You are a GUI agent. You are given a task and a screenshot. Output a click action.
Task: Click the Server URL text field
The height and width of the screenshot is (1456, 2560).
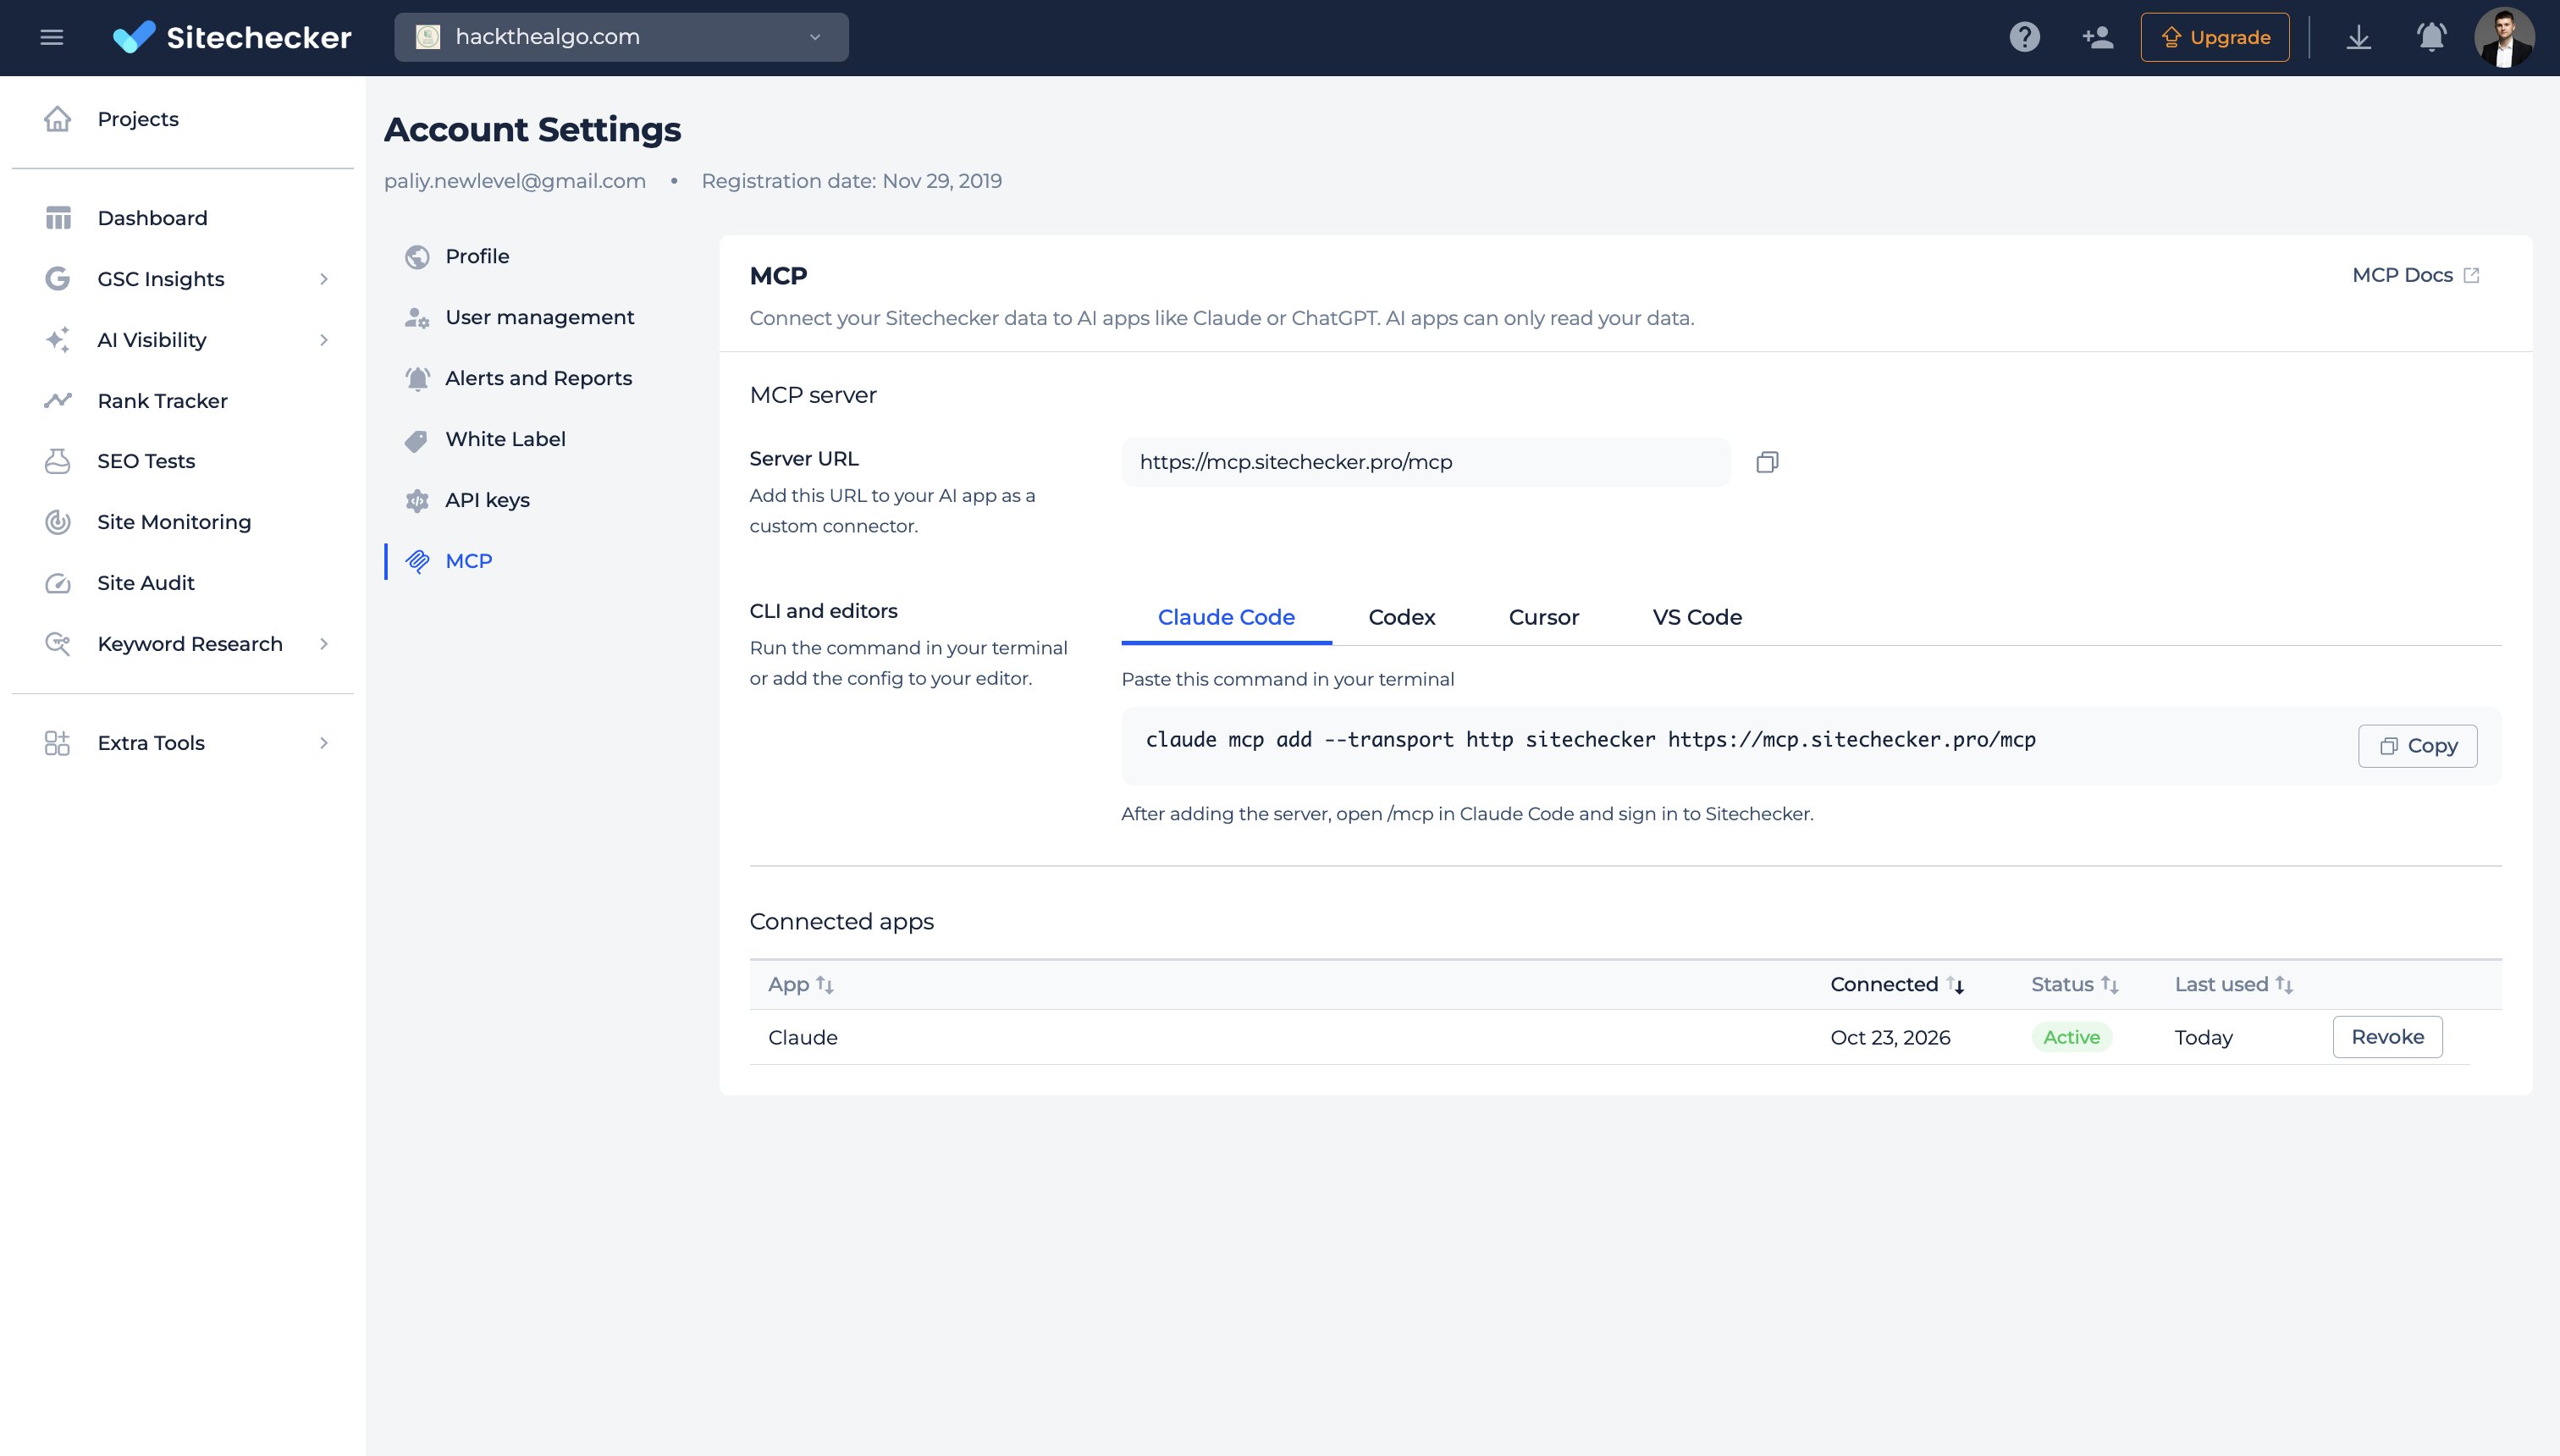(x=1425, y=462)
